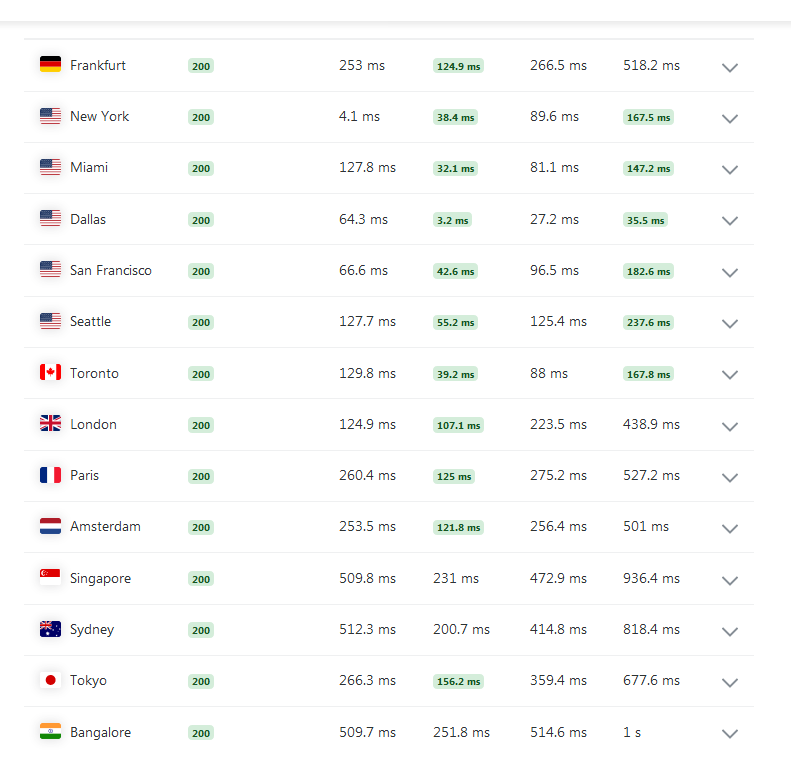Click the Indian flag for Bangalore
The image size is (791, 764).
50,731
